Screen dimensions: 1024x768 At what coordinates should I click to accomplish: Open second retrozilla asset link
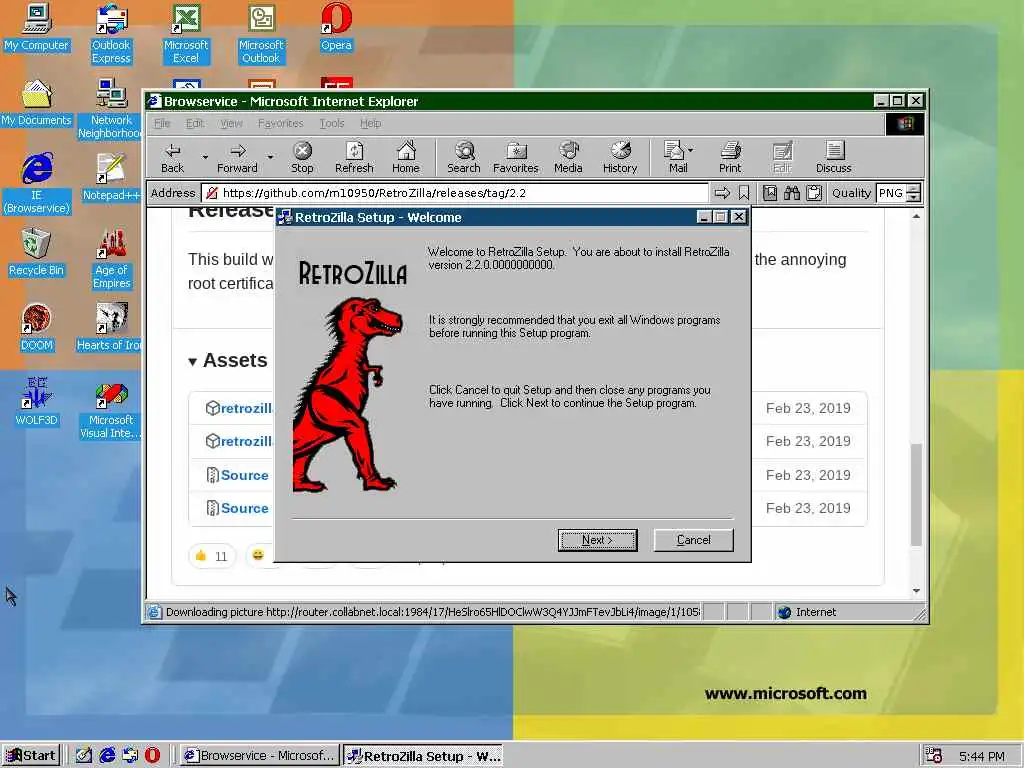click(246, 441)
